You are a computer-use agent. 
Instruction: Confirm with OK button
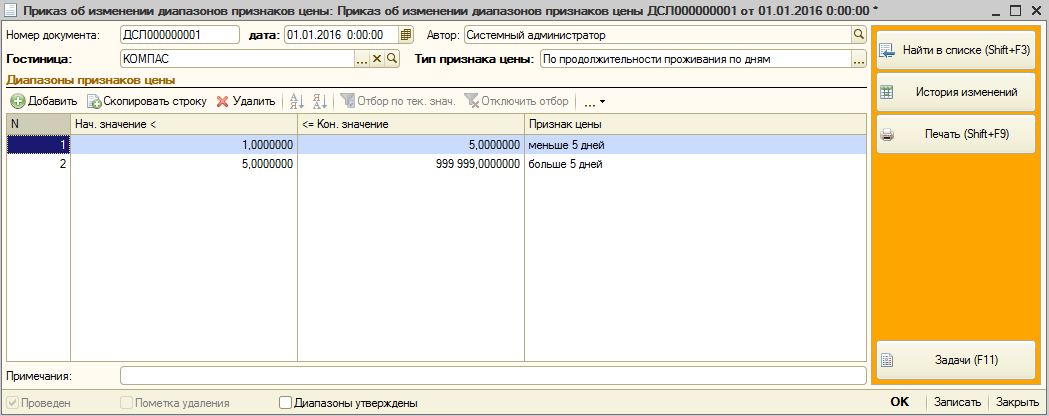[900, 402]
